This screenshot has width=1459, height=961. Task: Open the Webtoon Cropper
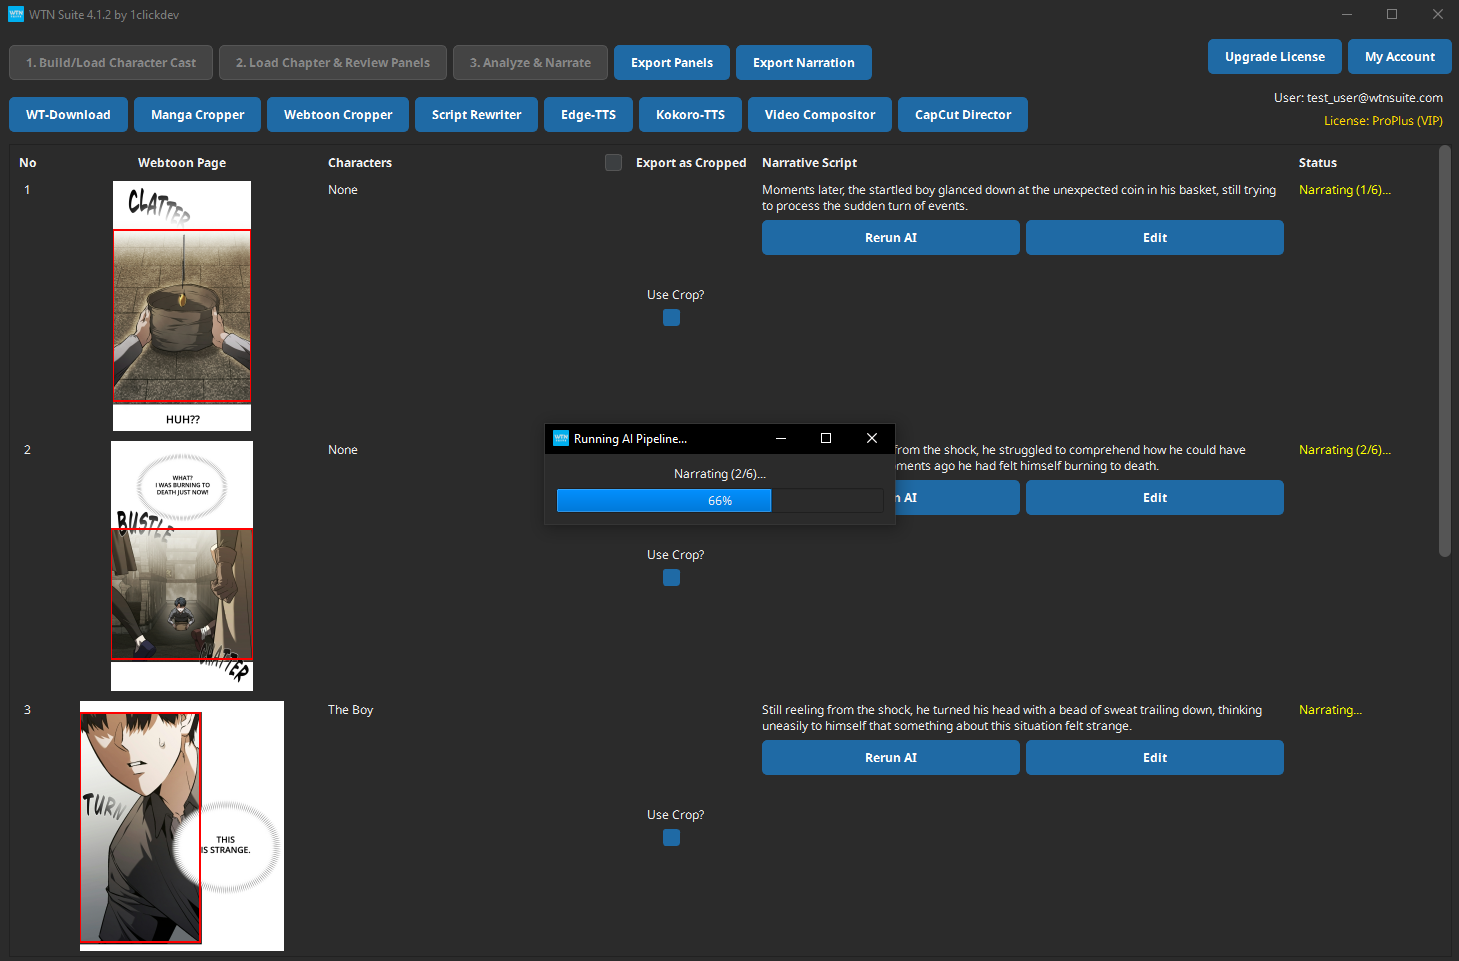point(337,114)
